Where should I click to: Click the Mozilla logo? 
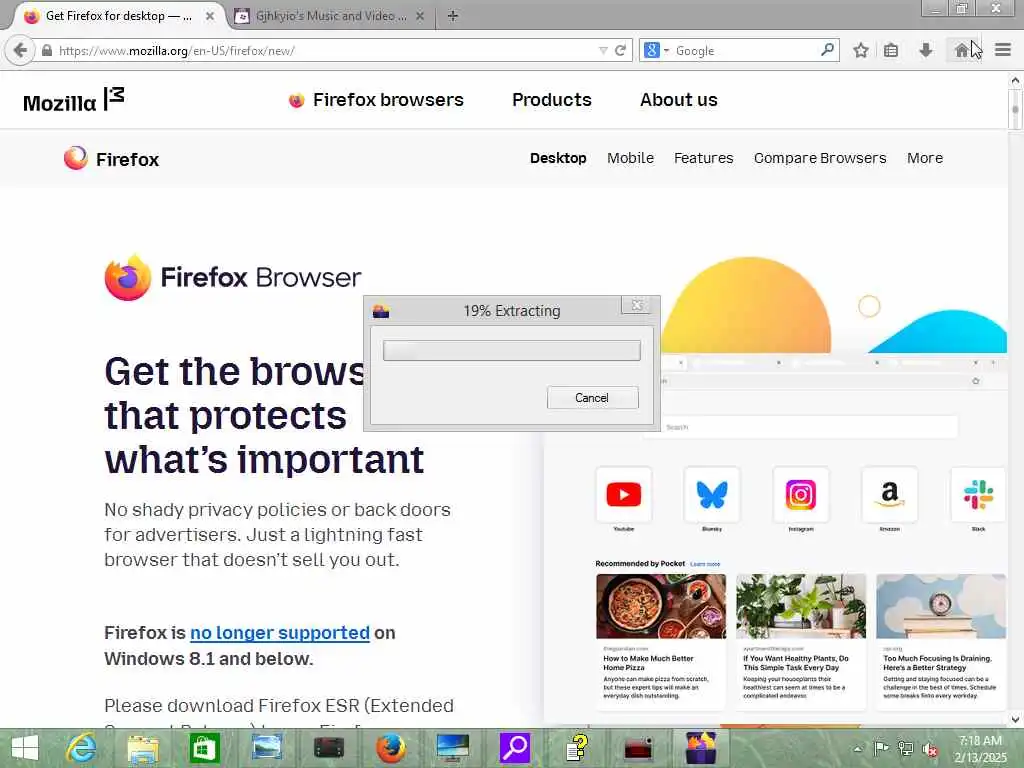pyautogui.click(x=73, y=100)
